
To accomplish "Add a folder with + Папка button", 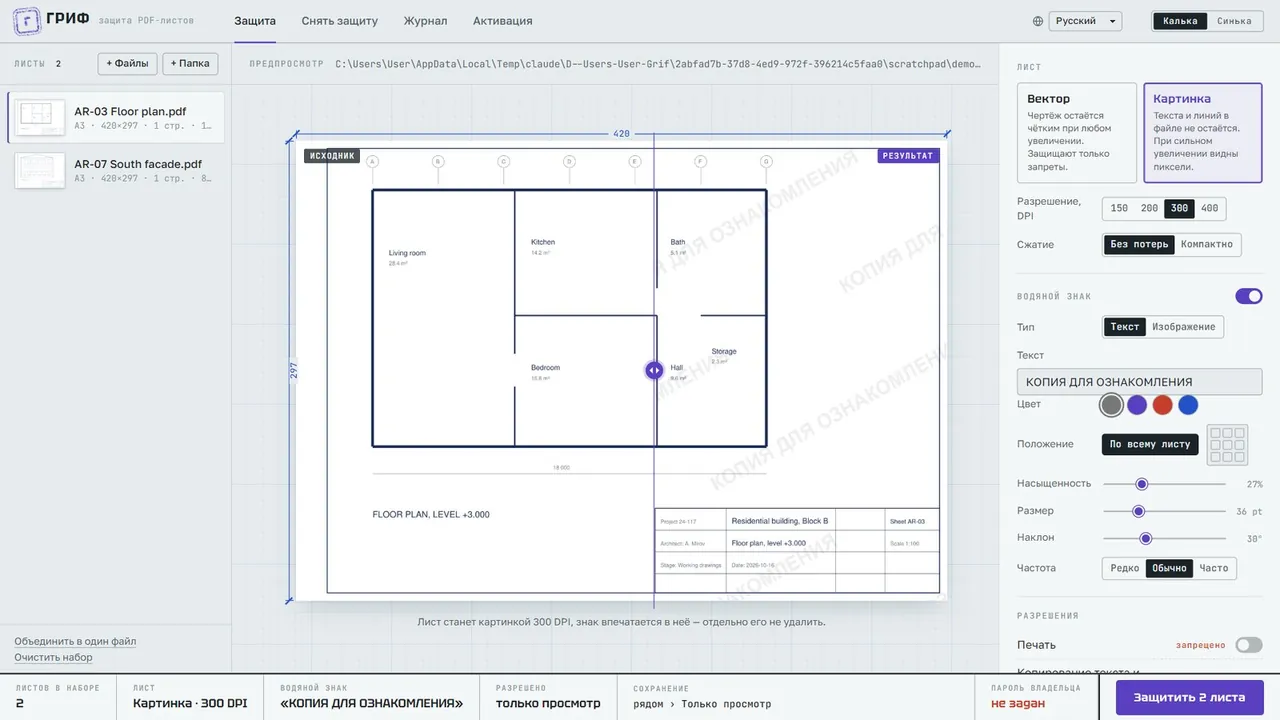I will click(190, 64).
